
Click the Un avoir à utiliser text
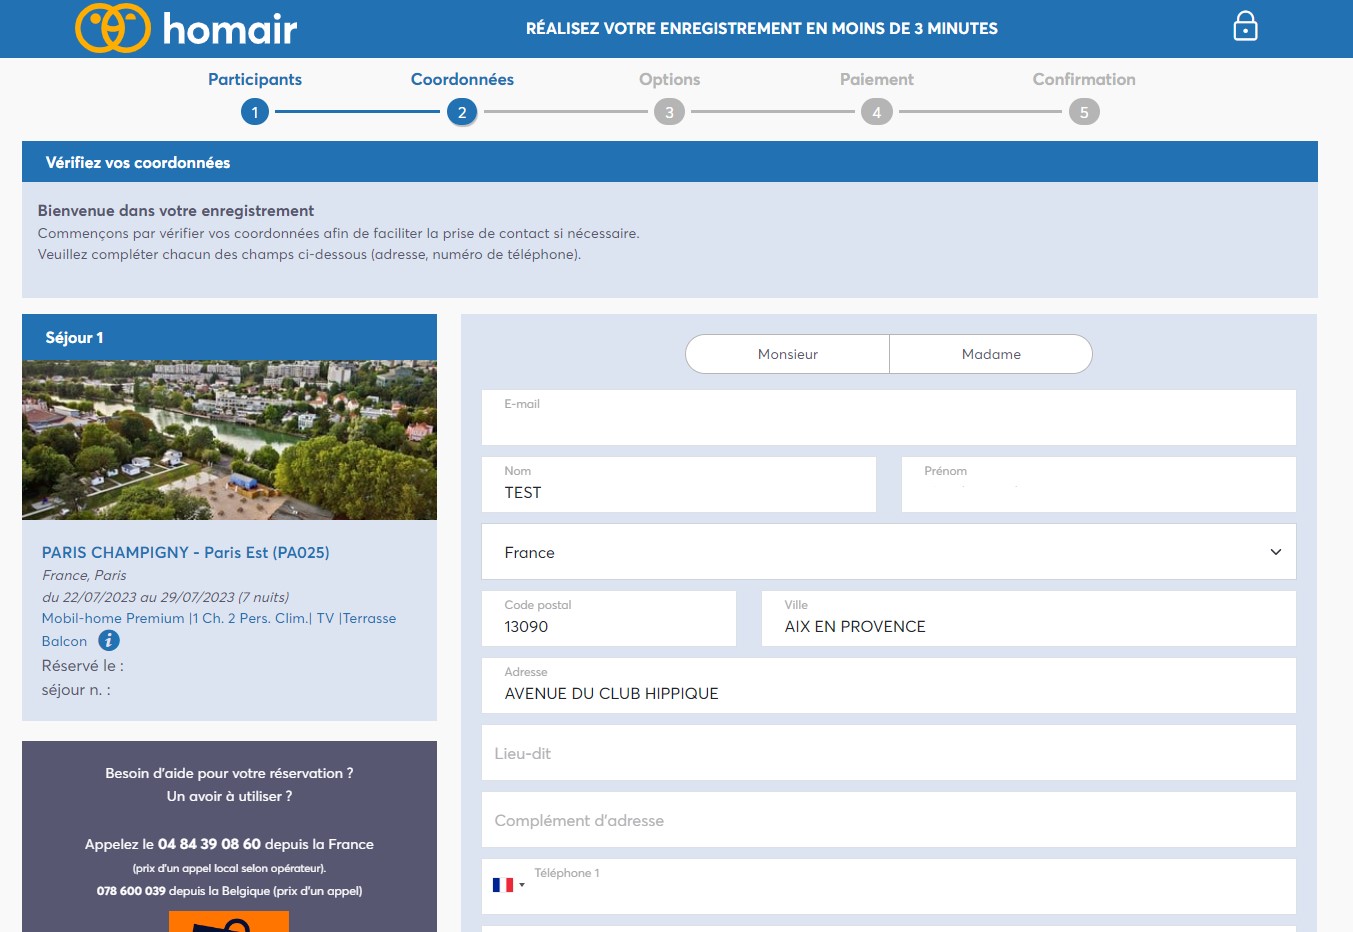tap(229, 796)
